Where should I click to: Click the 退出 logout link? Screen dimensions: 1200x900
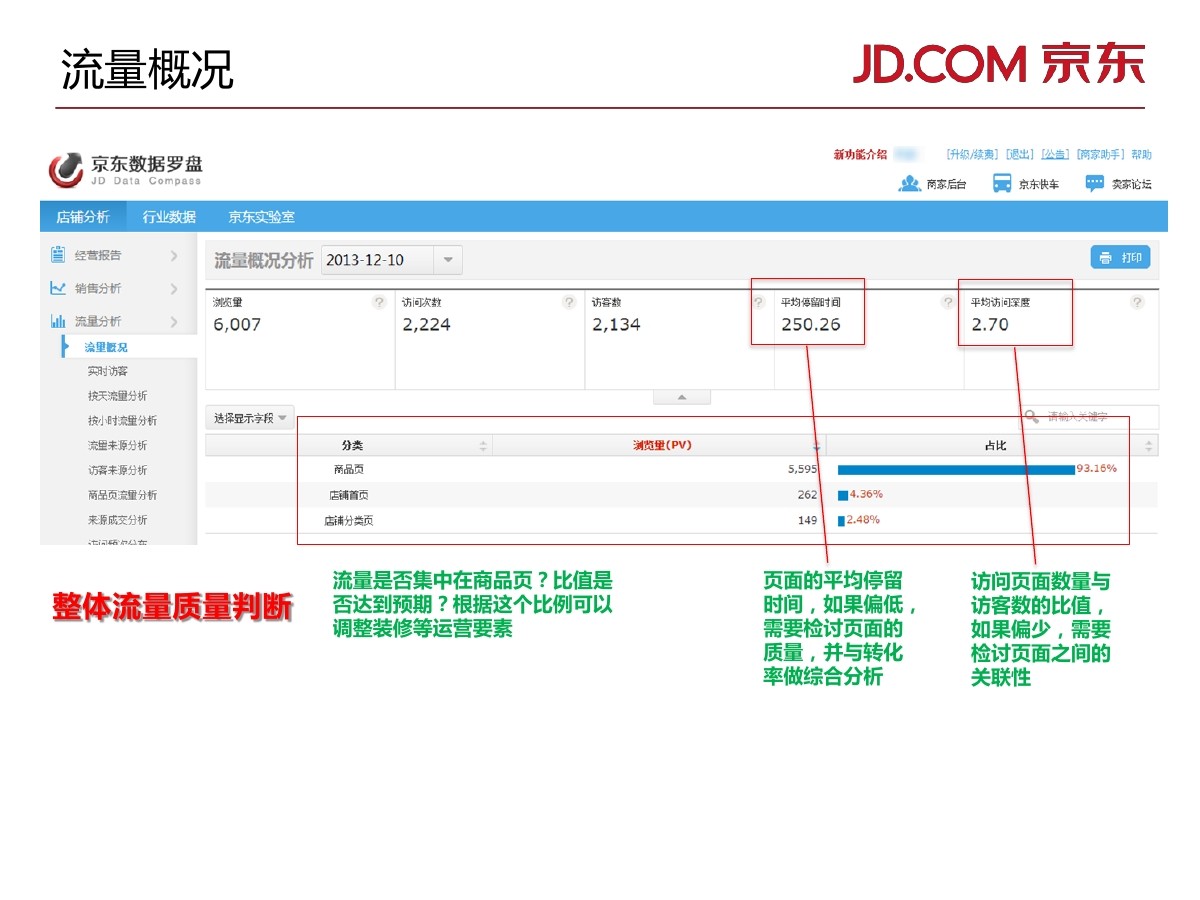coord(1019,154)
